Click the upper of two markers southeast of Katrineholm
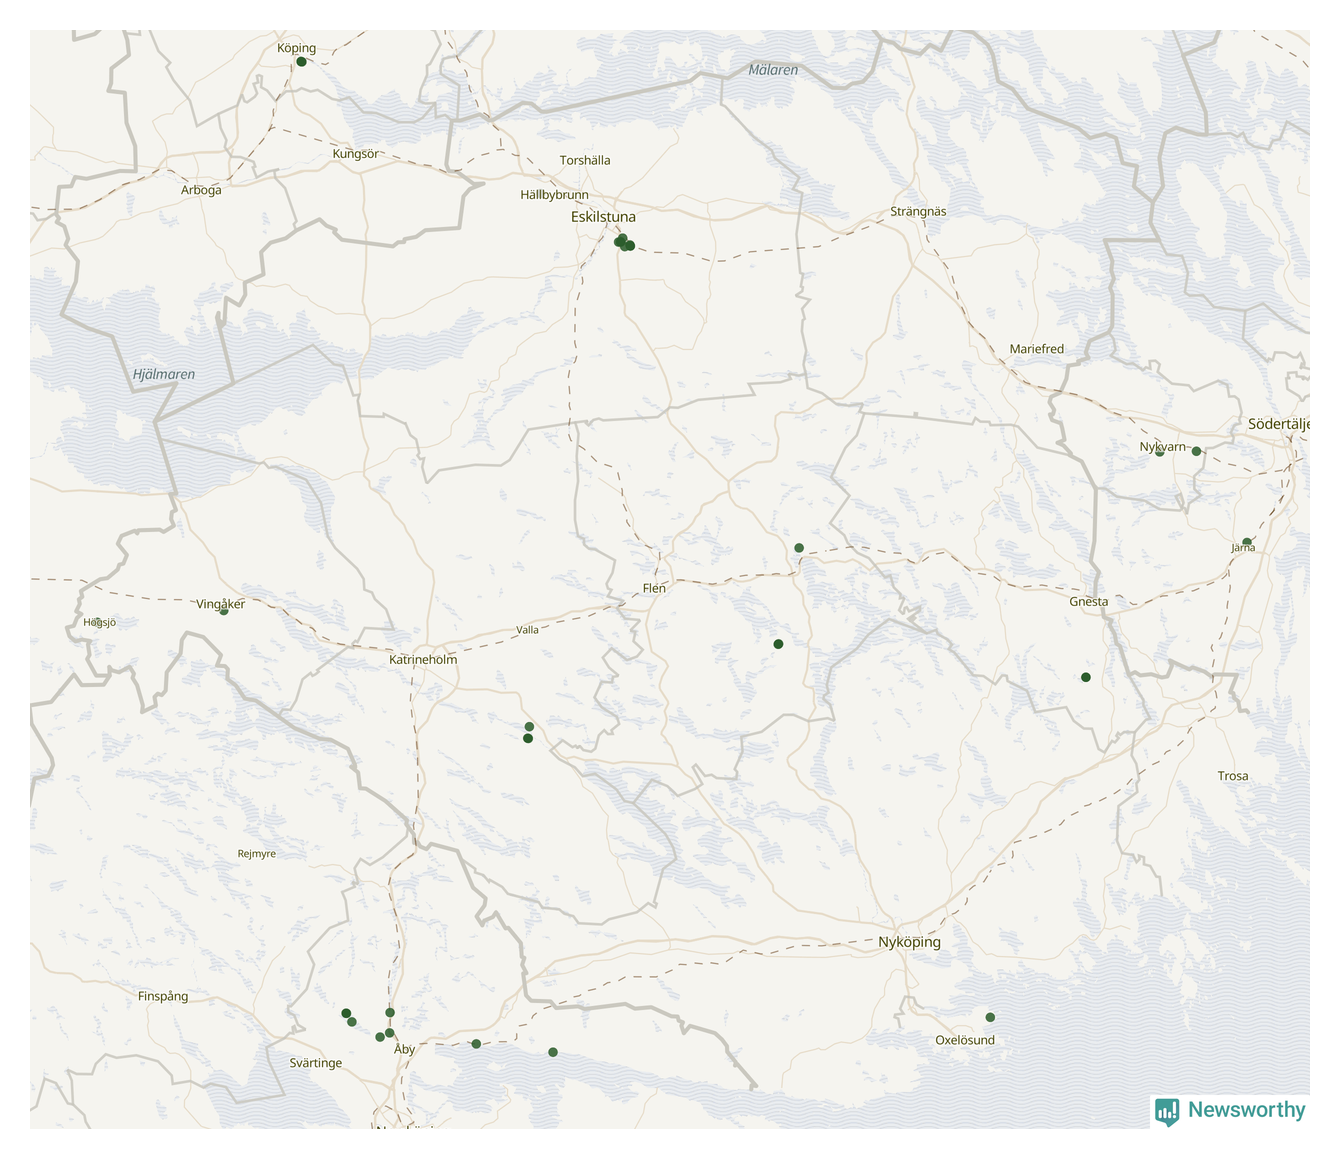 [529, 727]
